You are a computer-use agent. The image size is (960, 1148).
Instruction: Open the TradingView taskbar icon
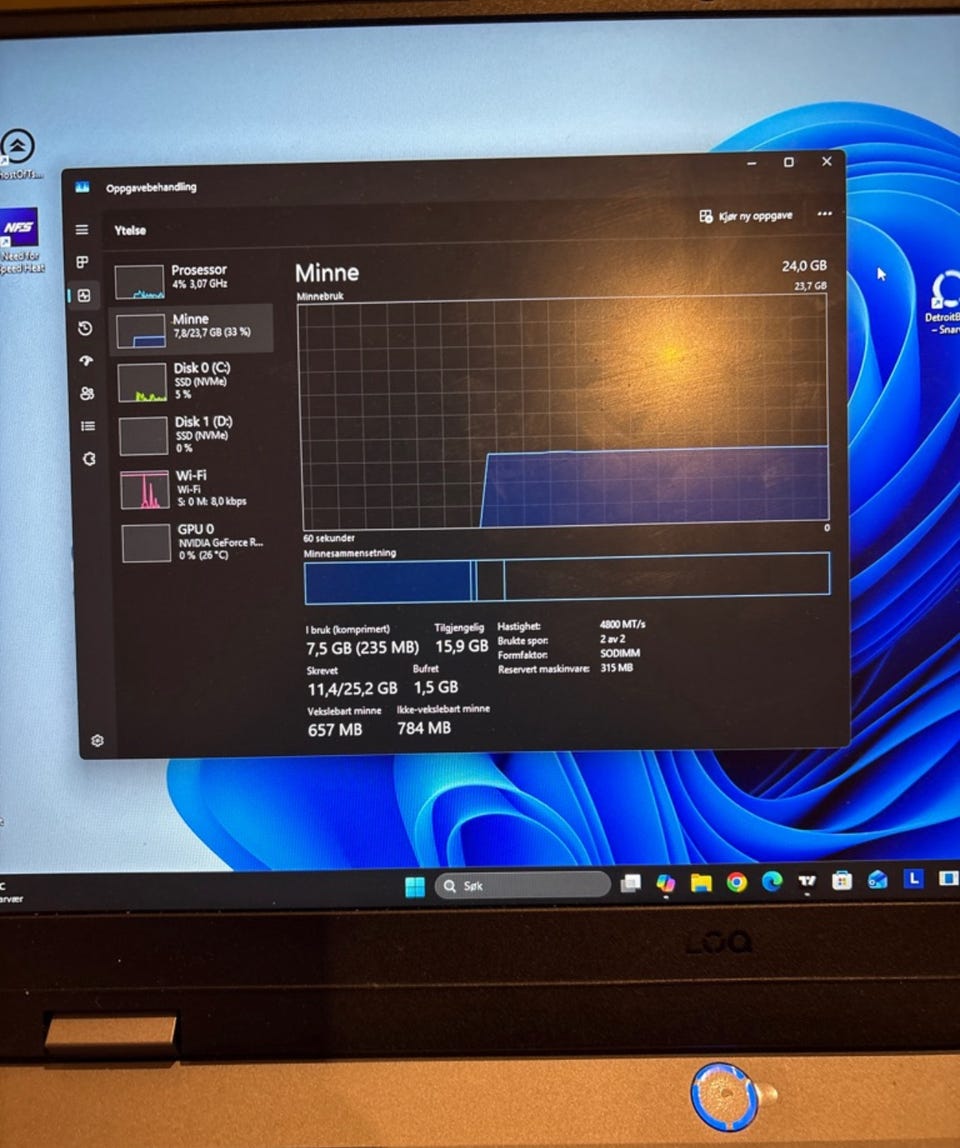coord(807,882)
